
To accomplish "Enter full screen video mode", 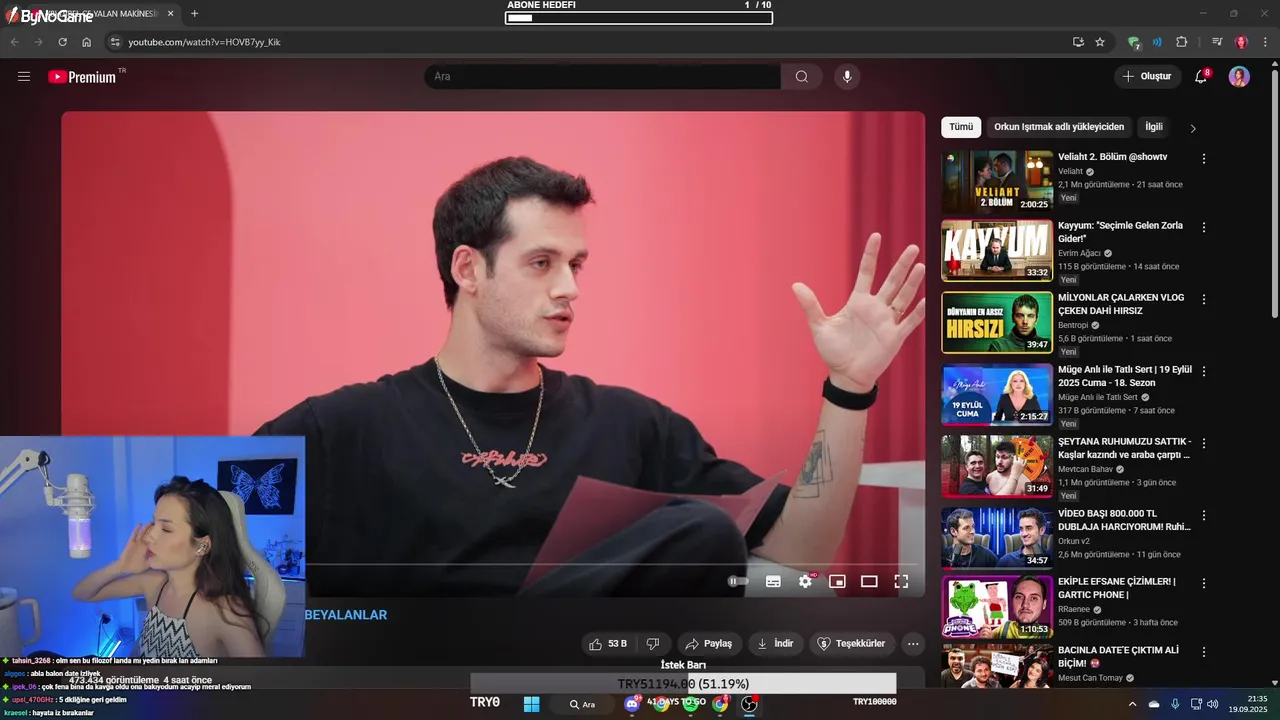I will click(901, 581).
